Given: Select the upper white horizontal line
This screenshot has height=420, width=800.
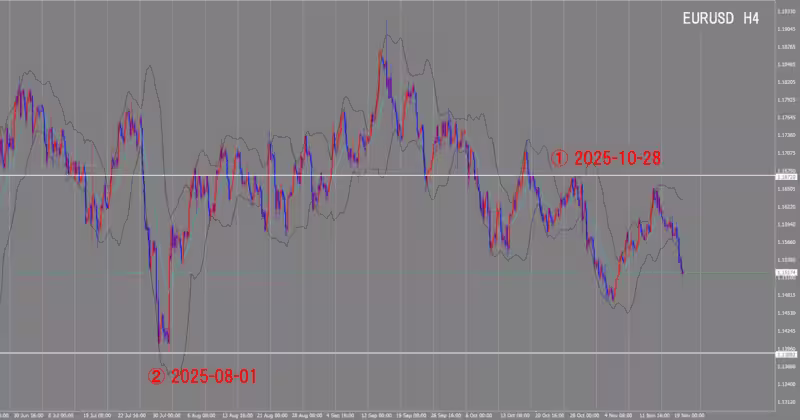Looking at the screenshot, I should coord(300,176).
